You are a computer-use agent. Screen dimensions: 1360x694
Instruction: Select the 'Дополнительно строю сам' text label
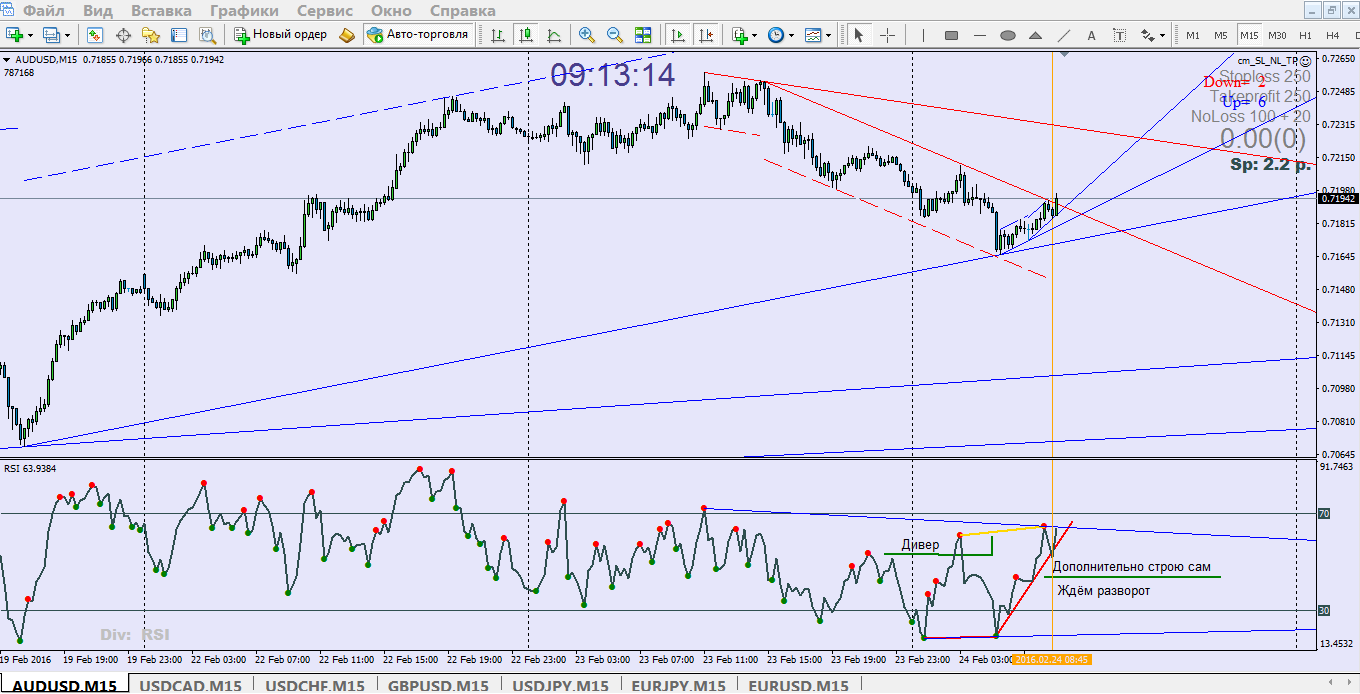coord(1131,566)
